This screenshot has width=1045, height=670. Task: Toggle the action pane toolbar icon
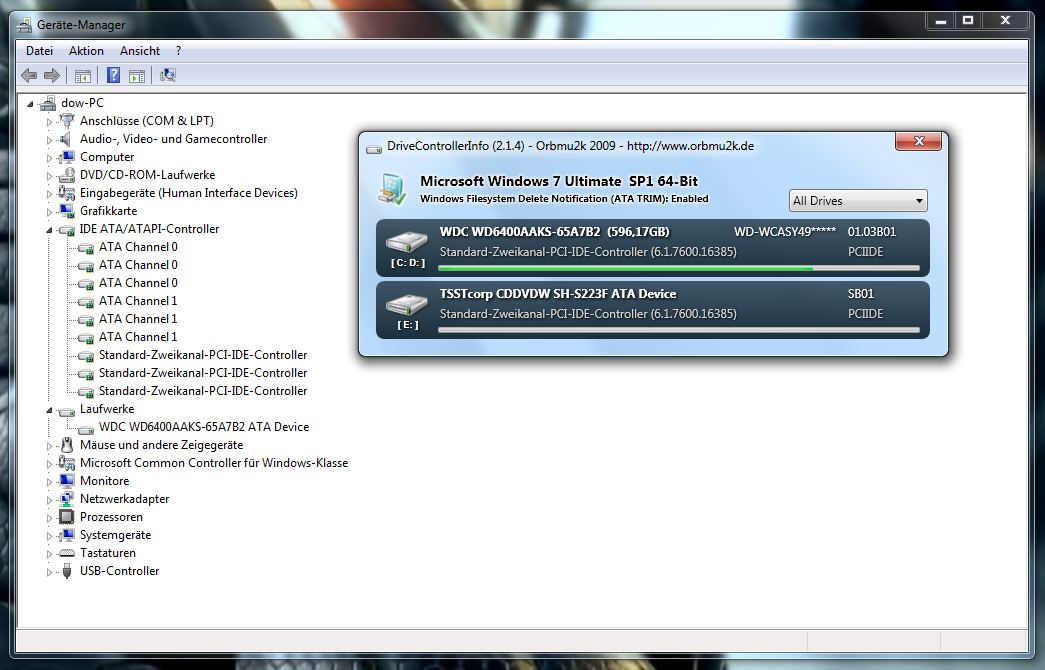137,76
